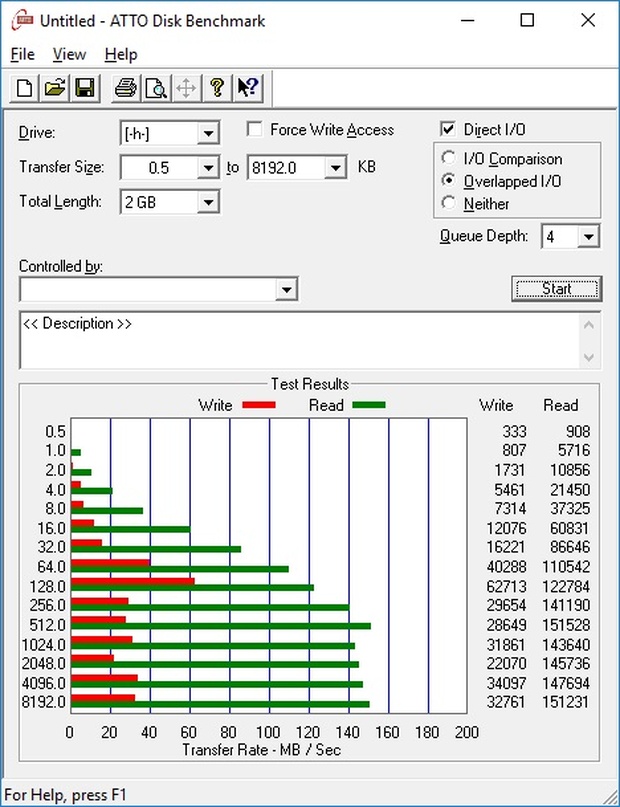Click inside the Description text box
Screen dimensions: 620x807
tap(299, 340)
